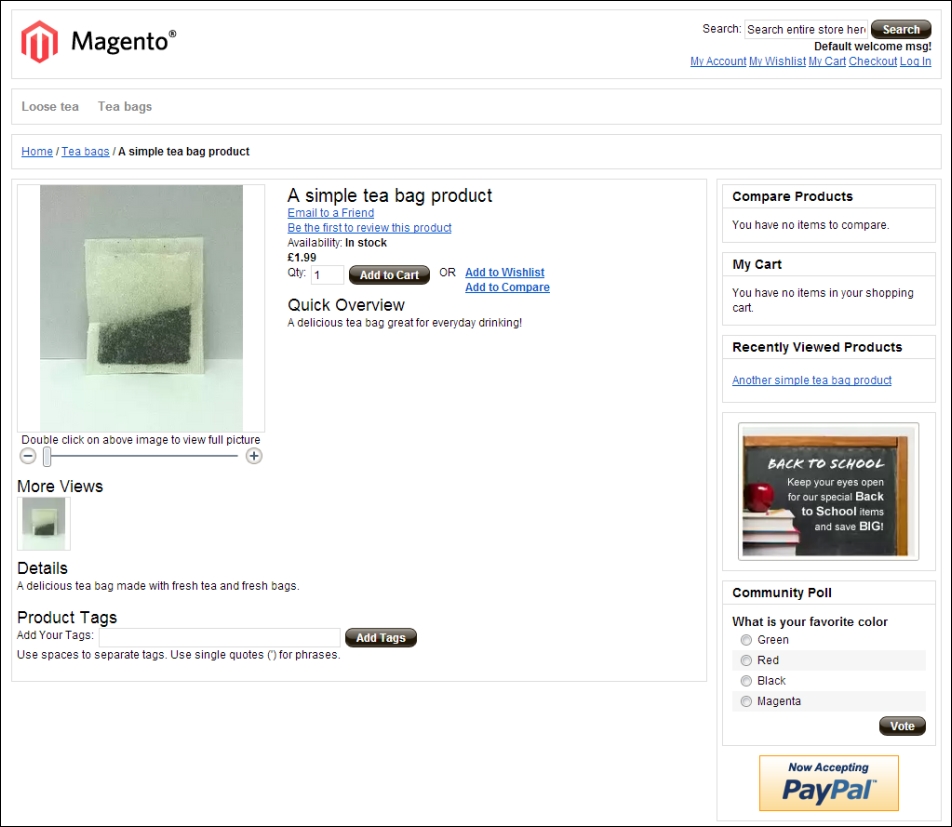The width and height of the screenshot is (952, 827).
Task: Zoom in with the plus icon
Action: click(x=254, y=456)
